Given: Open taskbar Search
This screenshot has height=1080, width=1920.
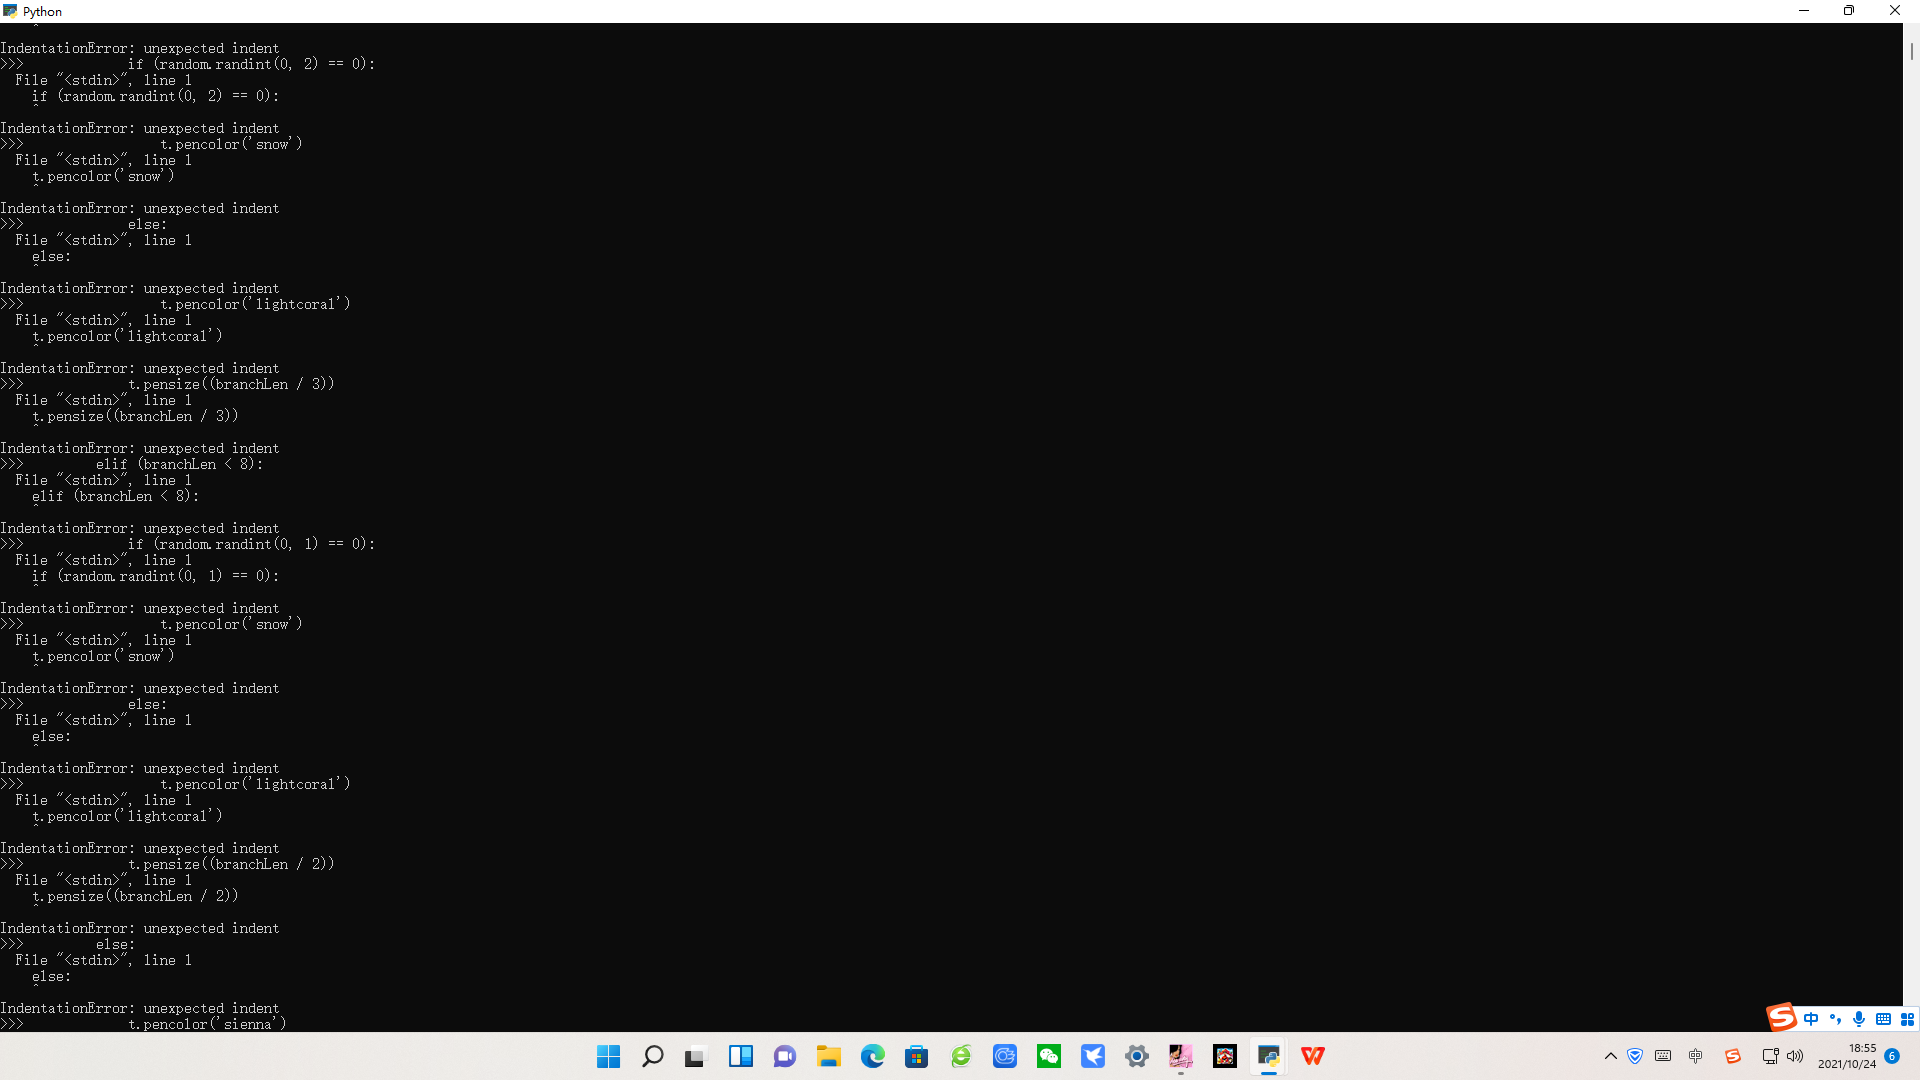Looking at the screenshot, I should [652, 1056].
